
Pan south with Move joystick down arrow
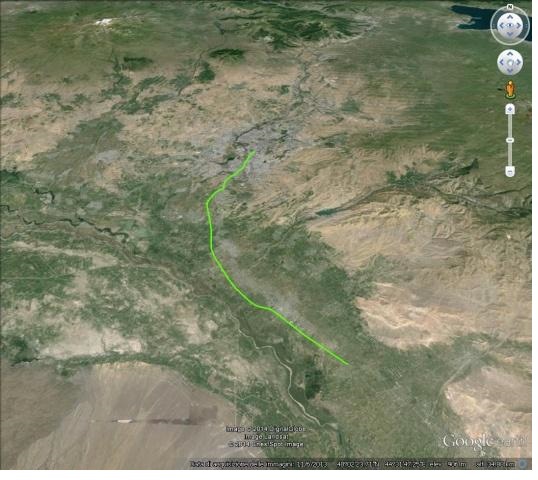click(x=510, y=71)
